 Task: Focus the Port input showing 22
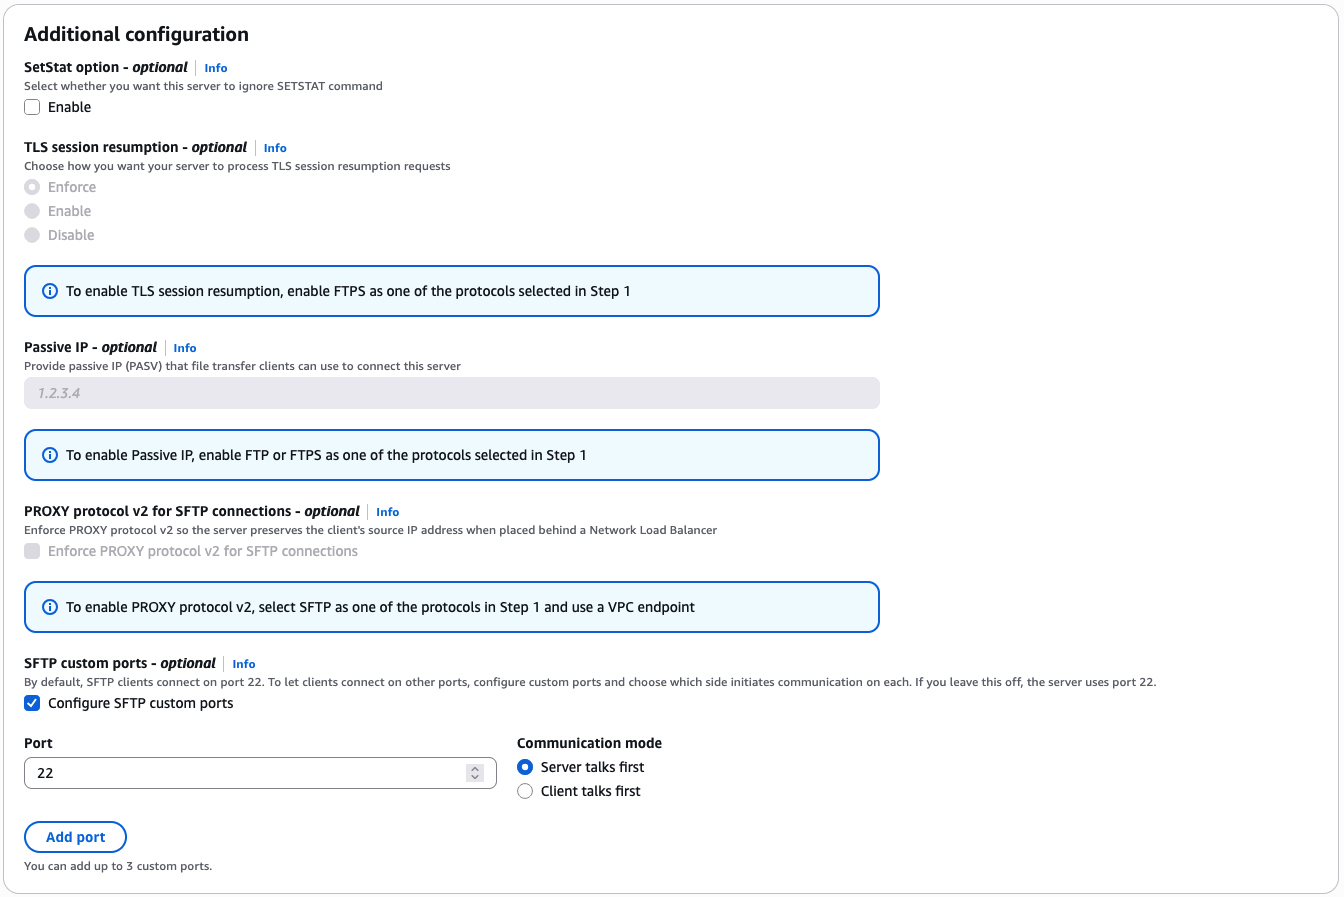click(260, 773)
